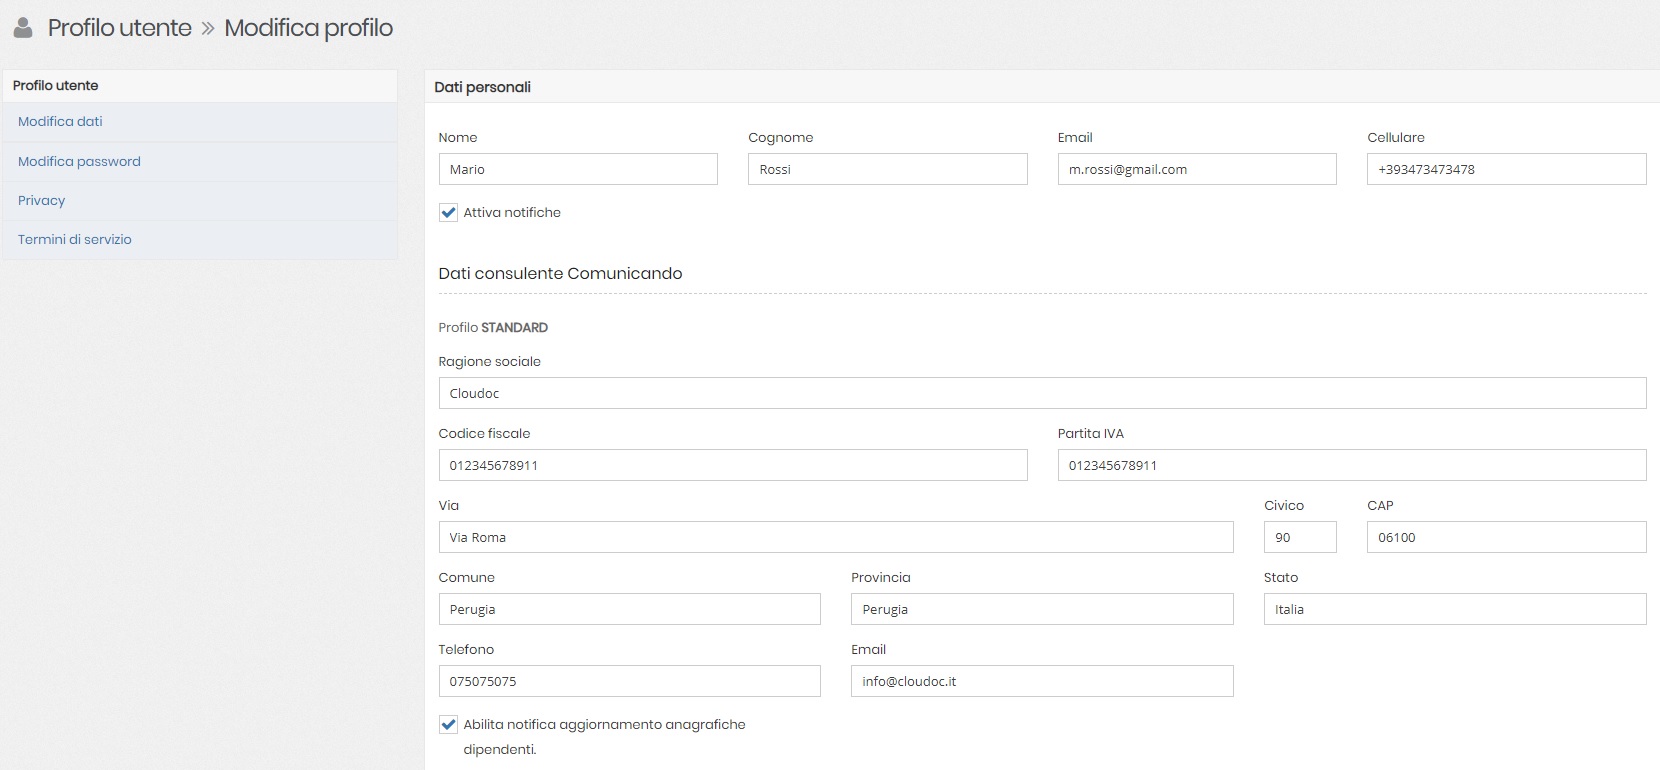This screenshot has width=1660, height=770.
Task: Open Modifica dati in sidebar
Action: (x=60, y=122)
